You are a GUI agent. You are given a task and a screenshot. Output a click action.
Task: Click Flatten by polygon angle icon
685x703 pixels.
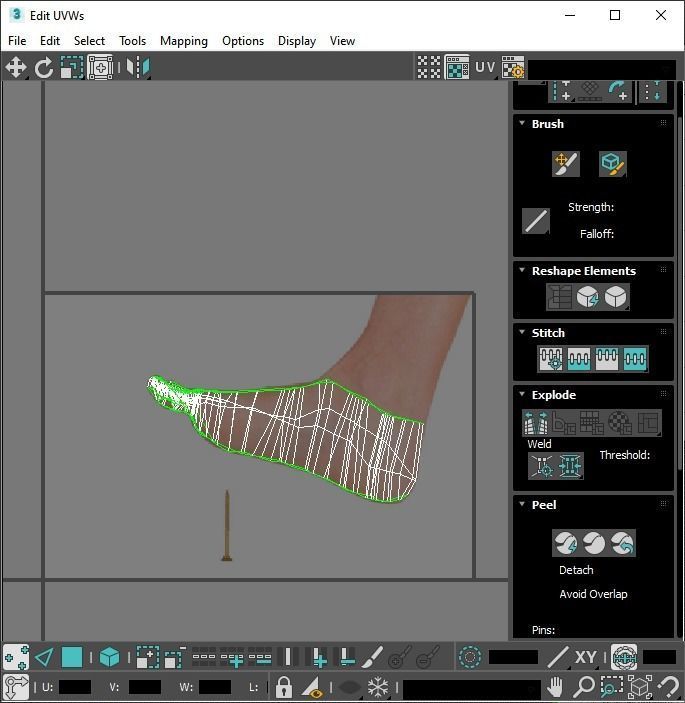pos(564,422)
